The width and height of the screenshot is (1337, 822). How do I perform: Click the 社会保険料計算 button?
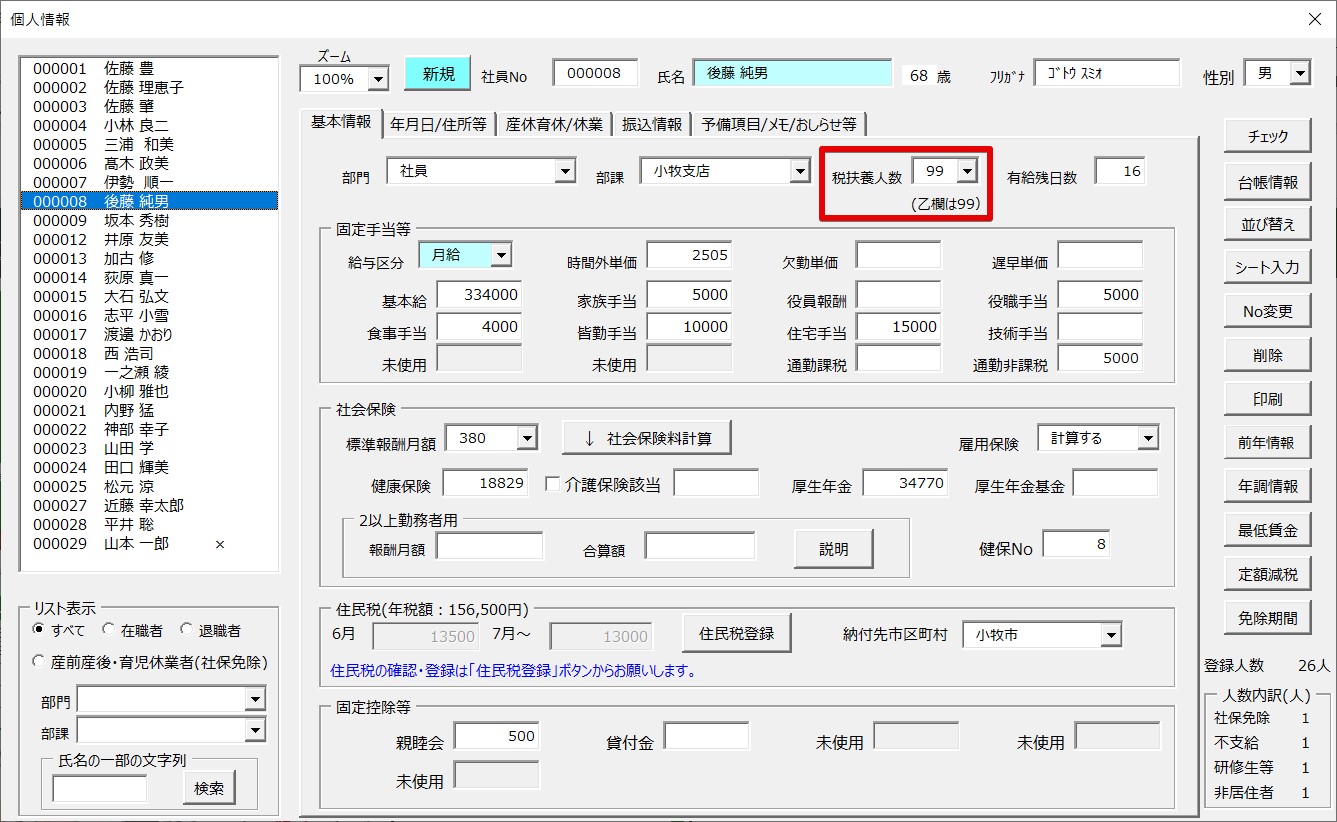coord(646,438)
